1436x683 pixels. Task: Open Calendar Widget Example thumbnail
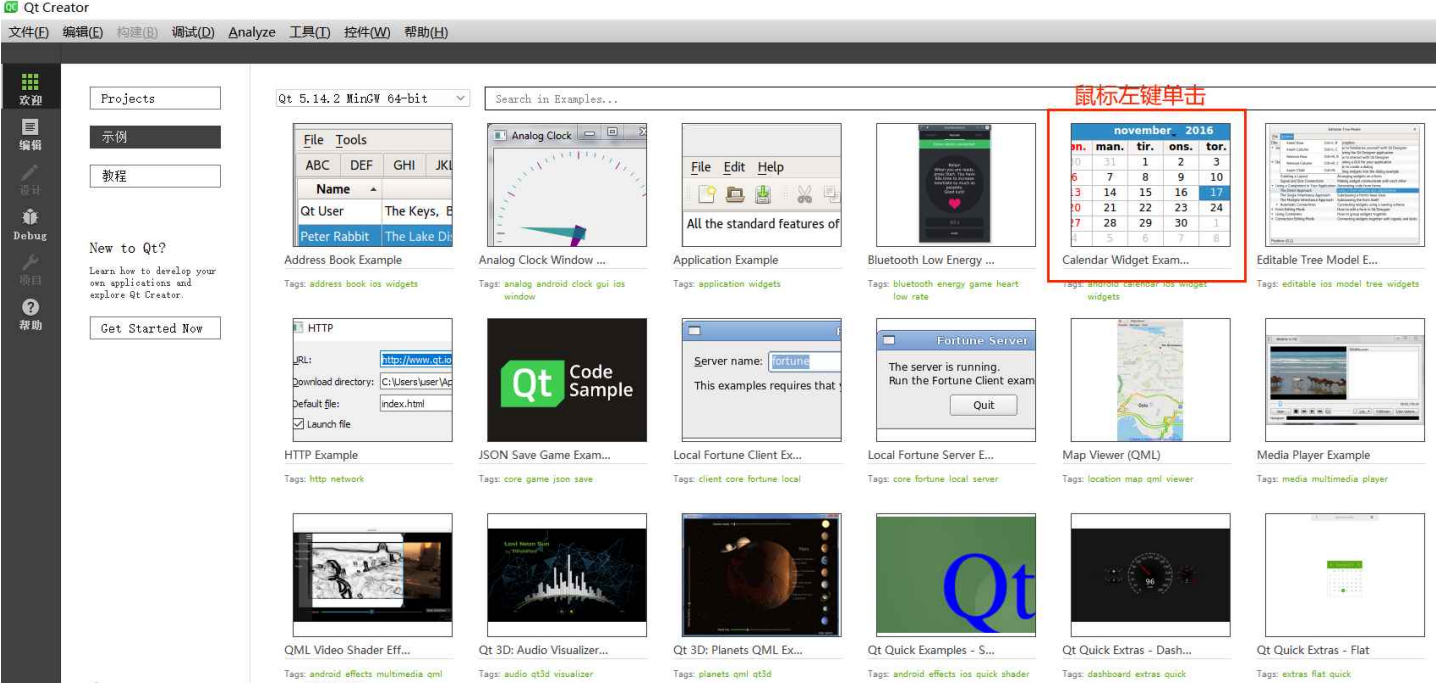pyautogui.click(x=1150, y=185)
